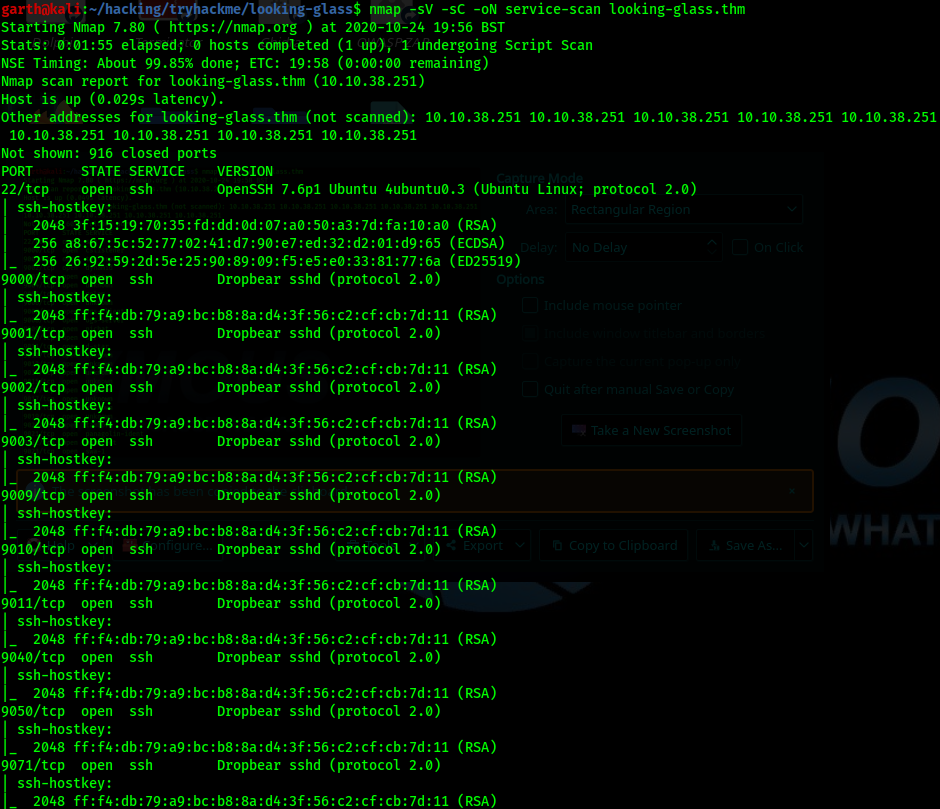Viewport: 940px width, 809px height.
Task: Click the 9040/tcp Dropbear sshd row
Action: tap(221, 657)
